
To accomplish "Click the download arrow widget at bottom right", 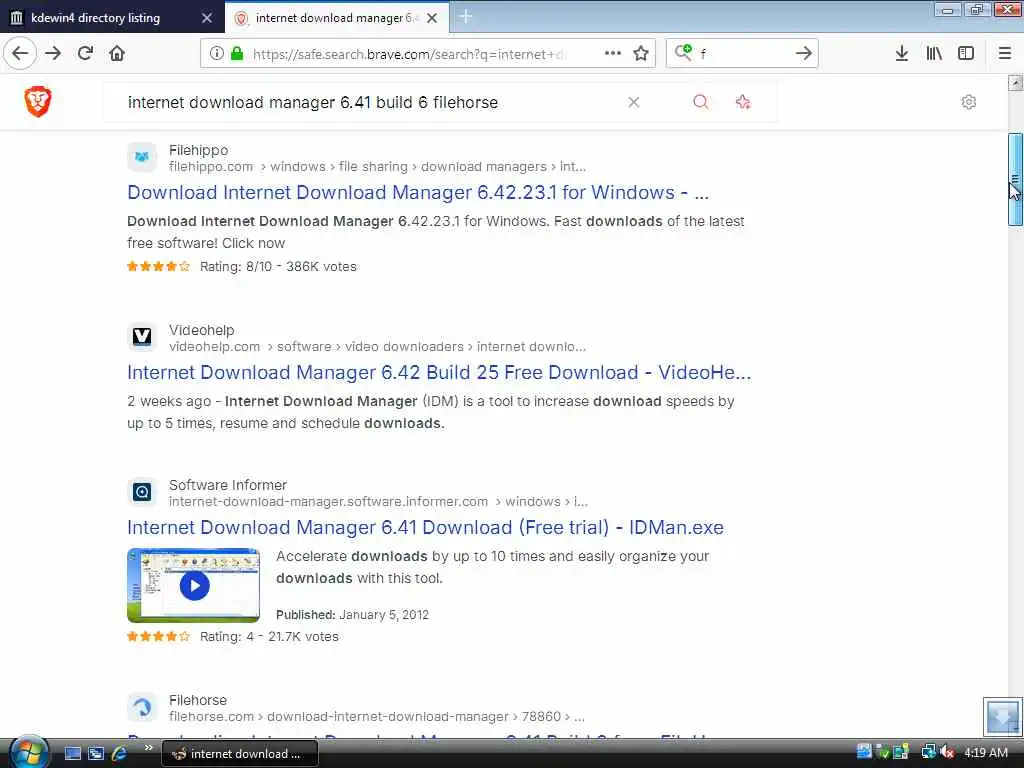I will pyautogui.click(x=1002, y=716).
